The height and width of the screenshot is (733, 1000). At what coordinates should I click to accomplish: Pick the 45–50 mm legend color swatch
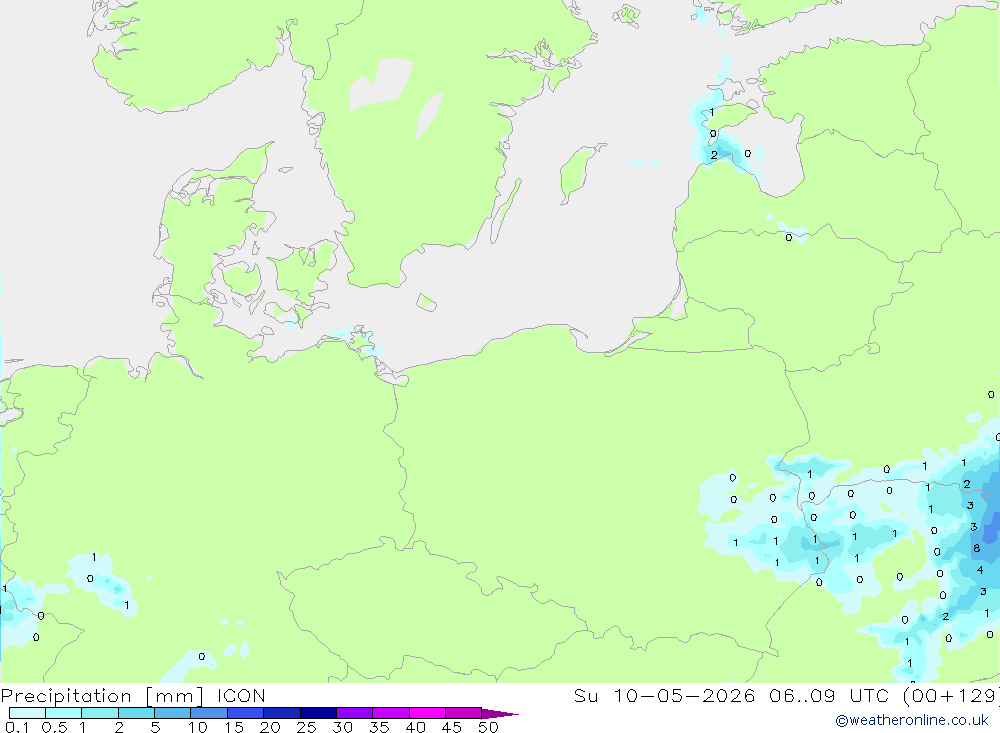(464, 713)
